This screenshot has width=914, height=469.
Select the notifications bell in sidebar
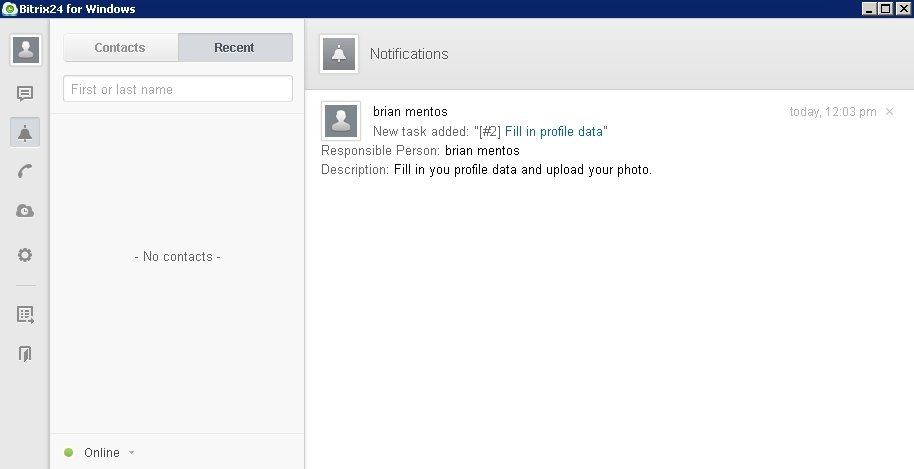pyautogui.click(x=25, y=132)
